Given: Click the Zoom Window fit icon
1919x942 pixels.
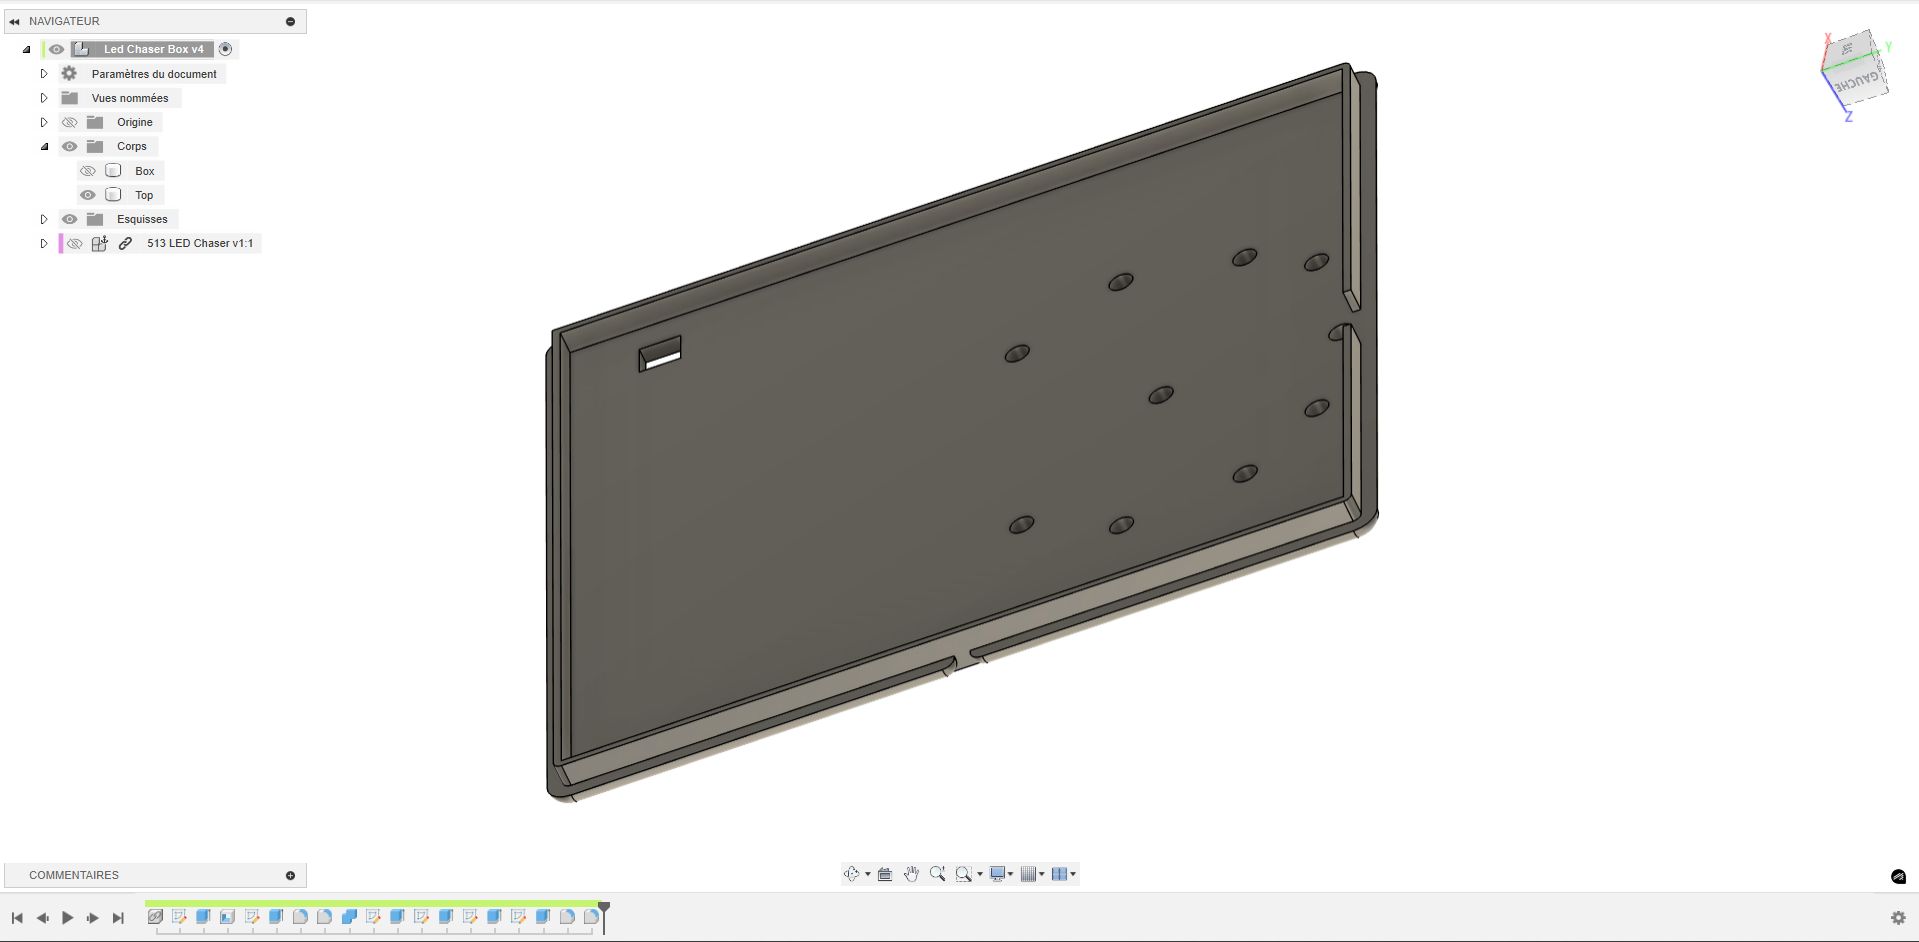Looking at the screenshot, I should (x=963, y=874).
